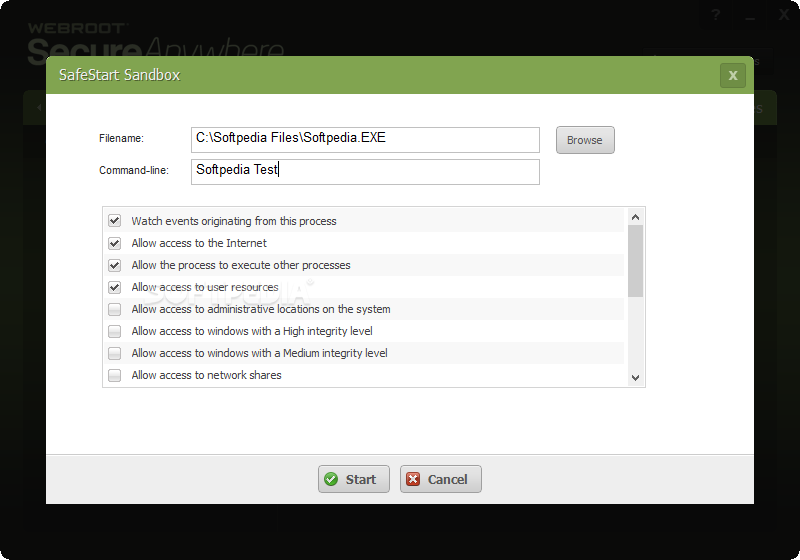800x560 pixels.
Task: Click the Browse button
Action: [585, 140]
